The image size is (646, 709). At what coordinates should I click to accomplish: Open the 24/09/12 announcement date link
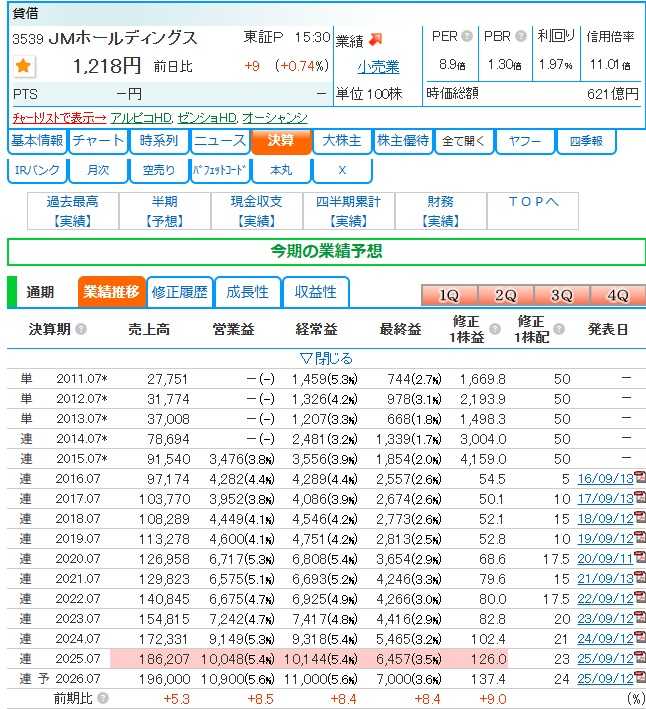(605, 639)
